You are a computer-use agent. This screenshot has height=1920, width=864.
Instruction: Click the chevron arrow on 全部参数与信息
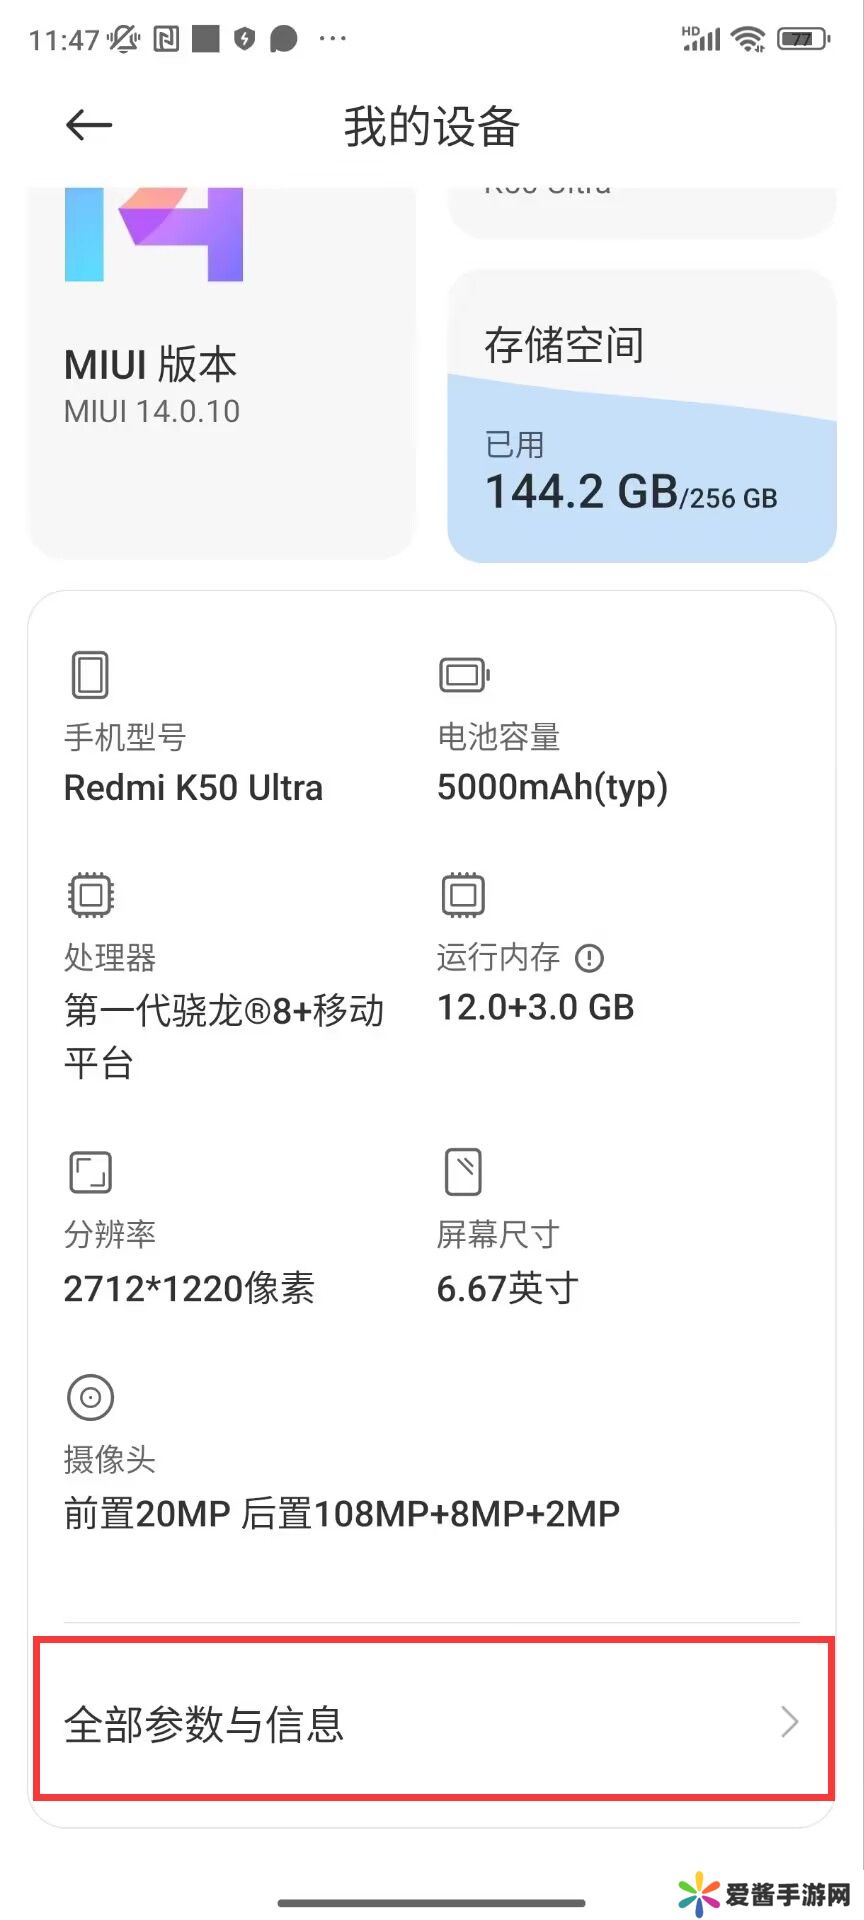[790, 1722]
